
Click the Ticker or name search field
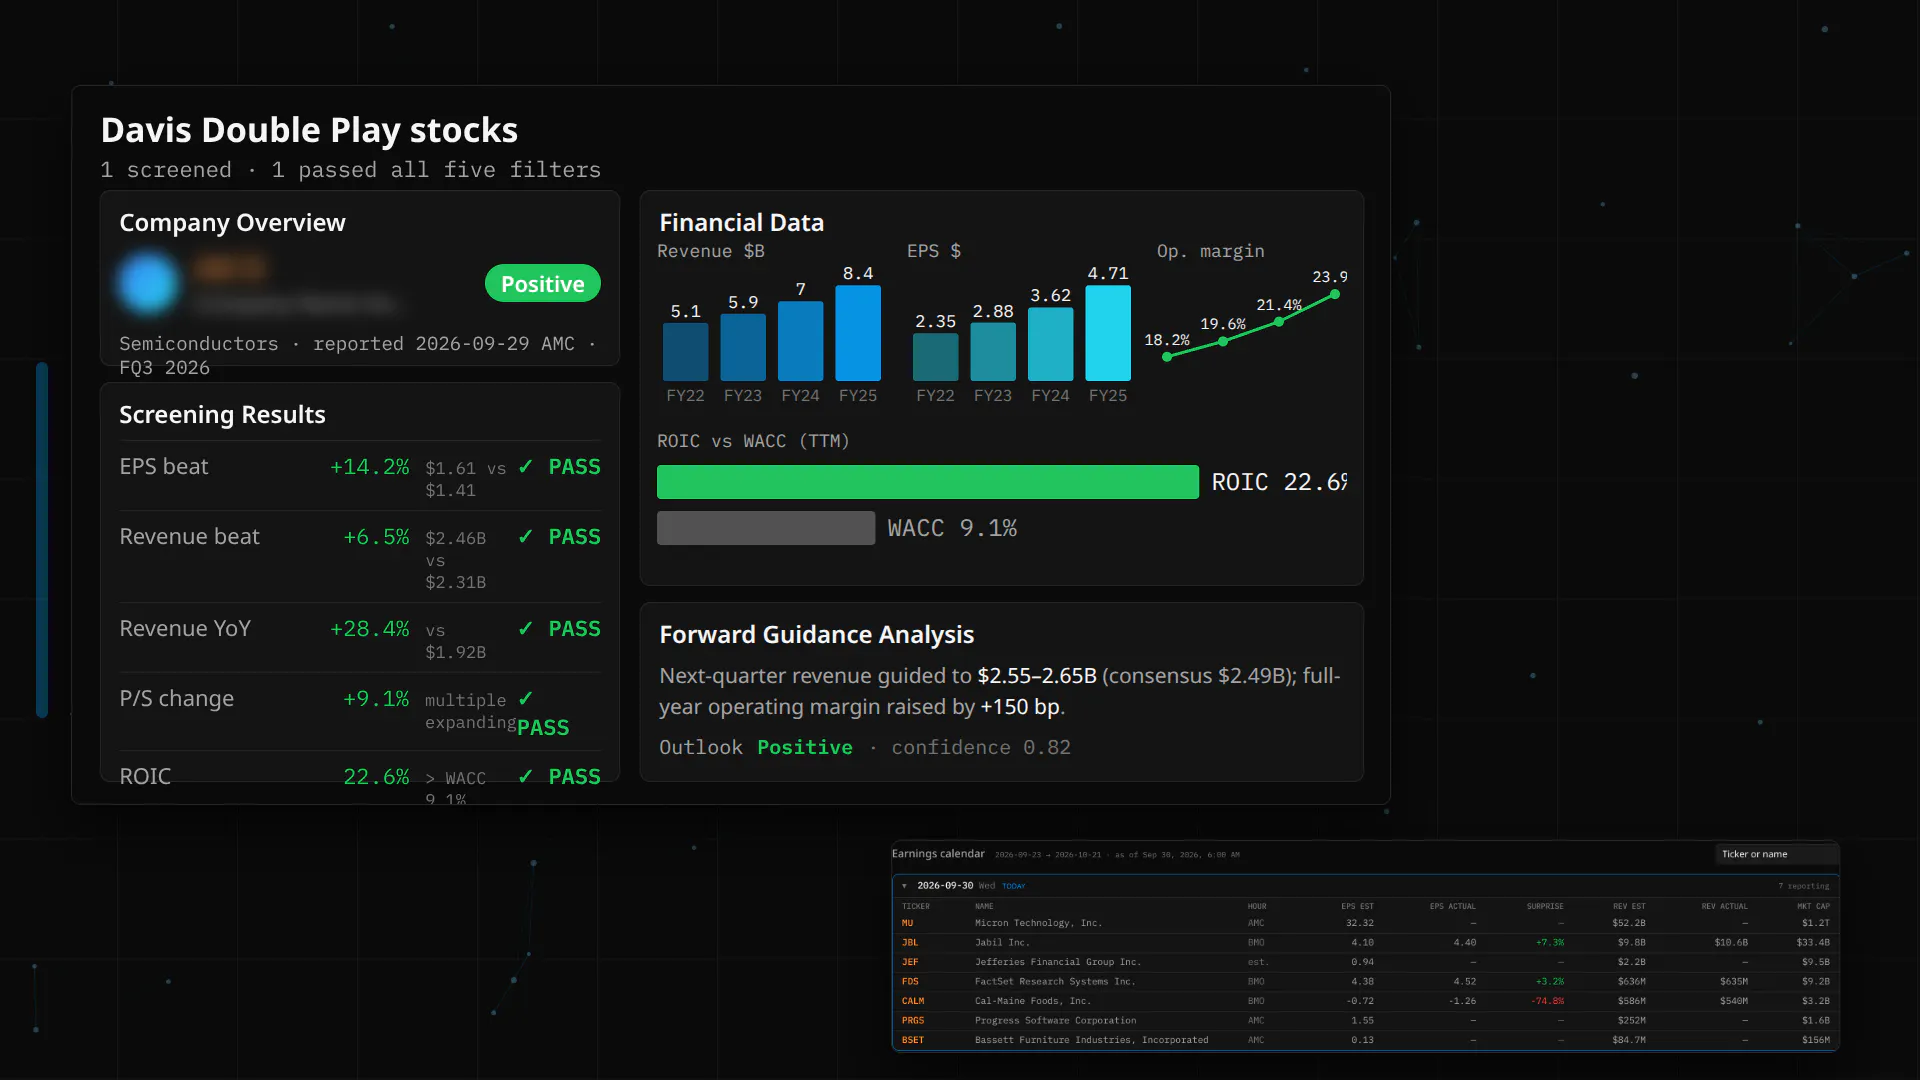point(1777,854)
